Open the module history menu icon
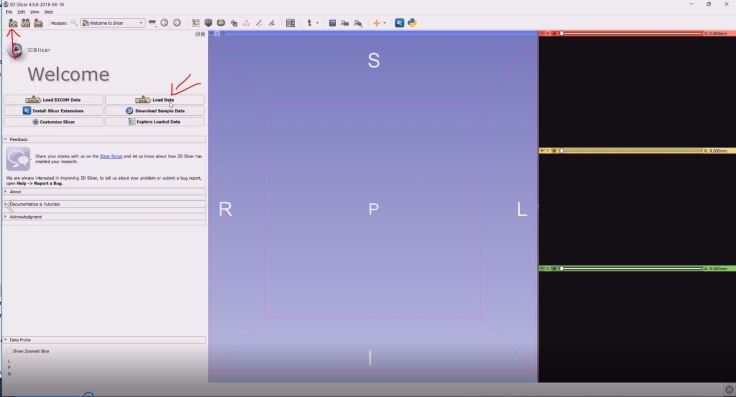Screen dimensions: 736x397 pos(152,23)
